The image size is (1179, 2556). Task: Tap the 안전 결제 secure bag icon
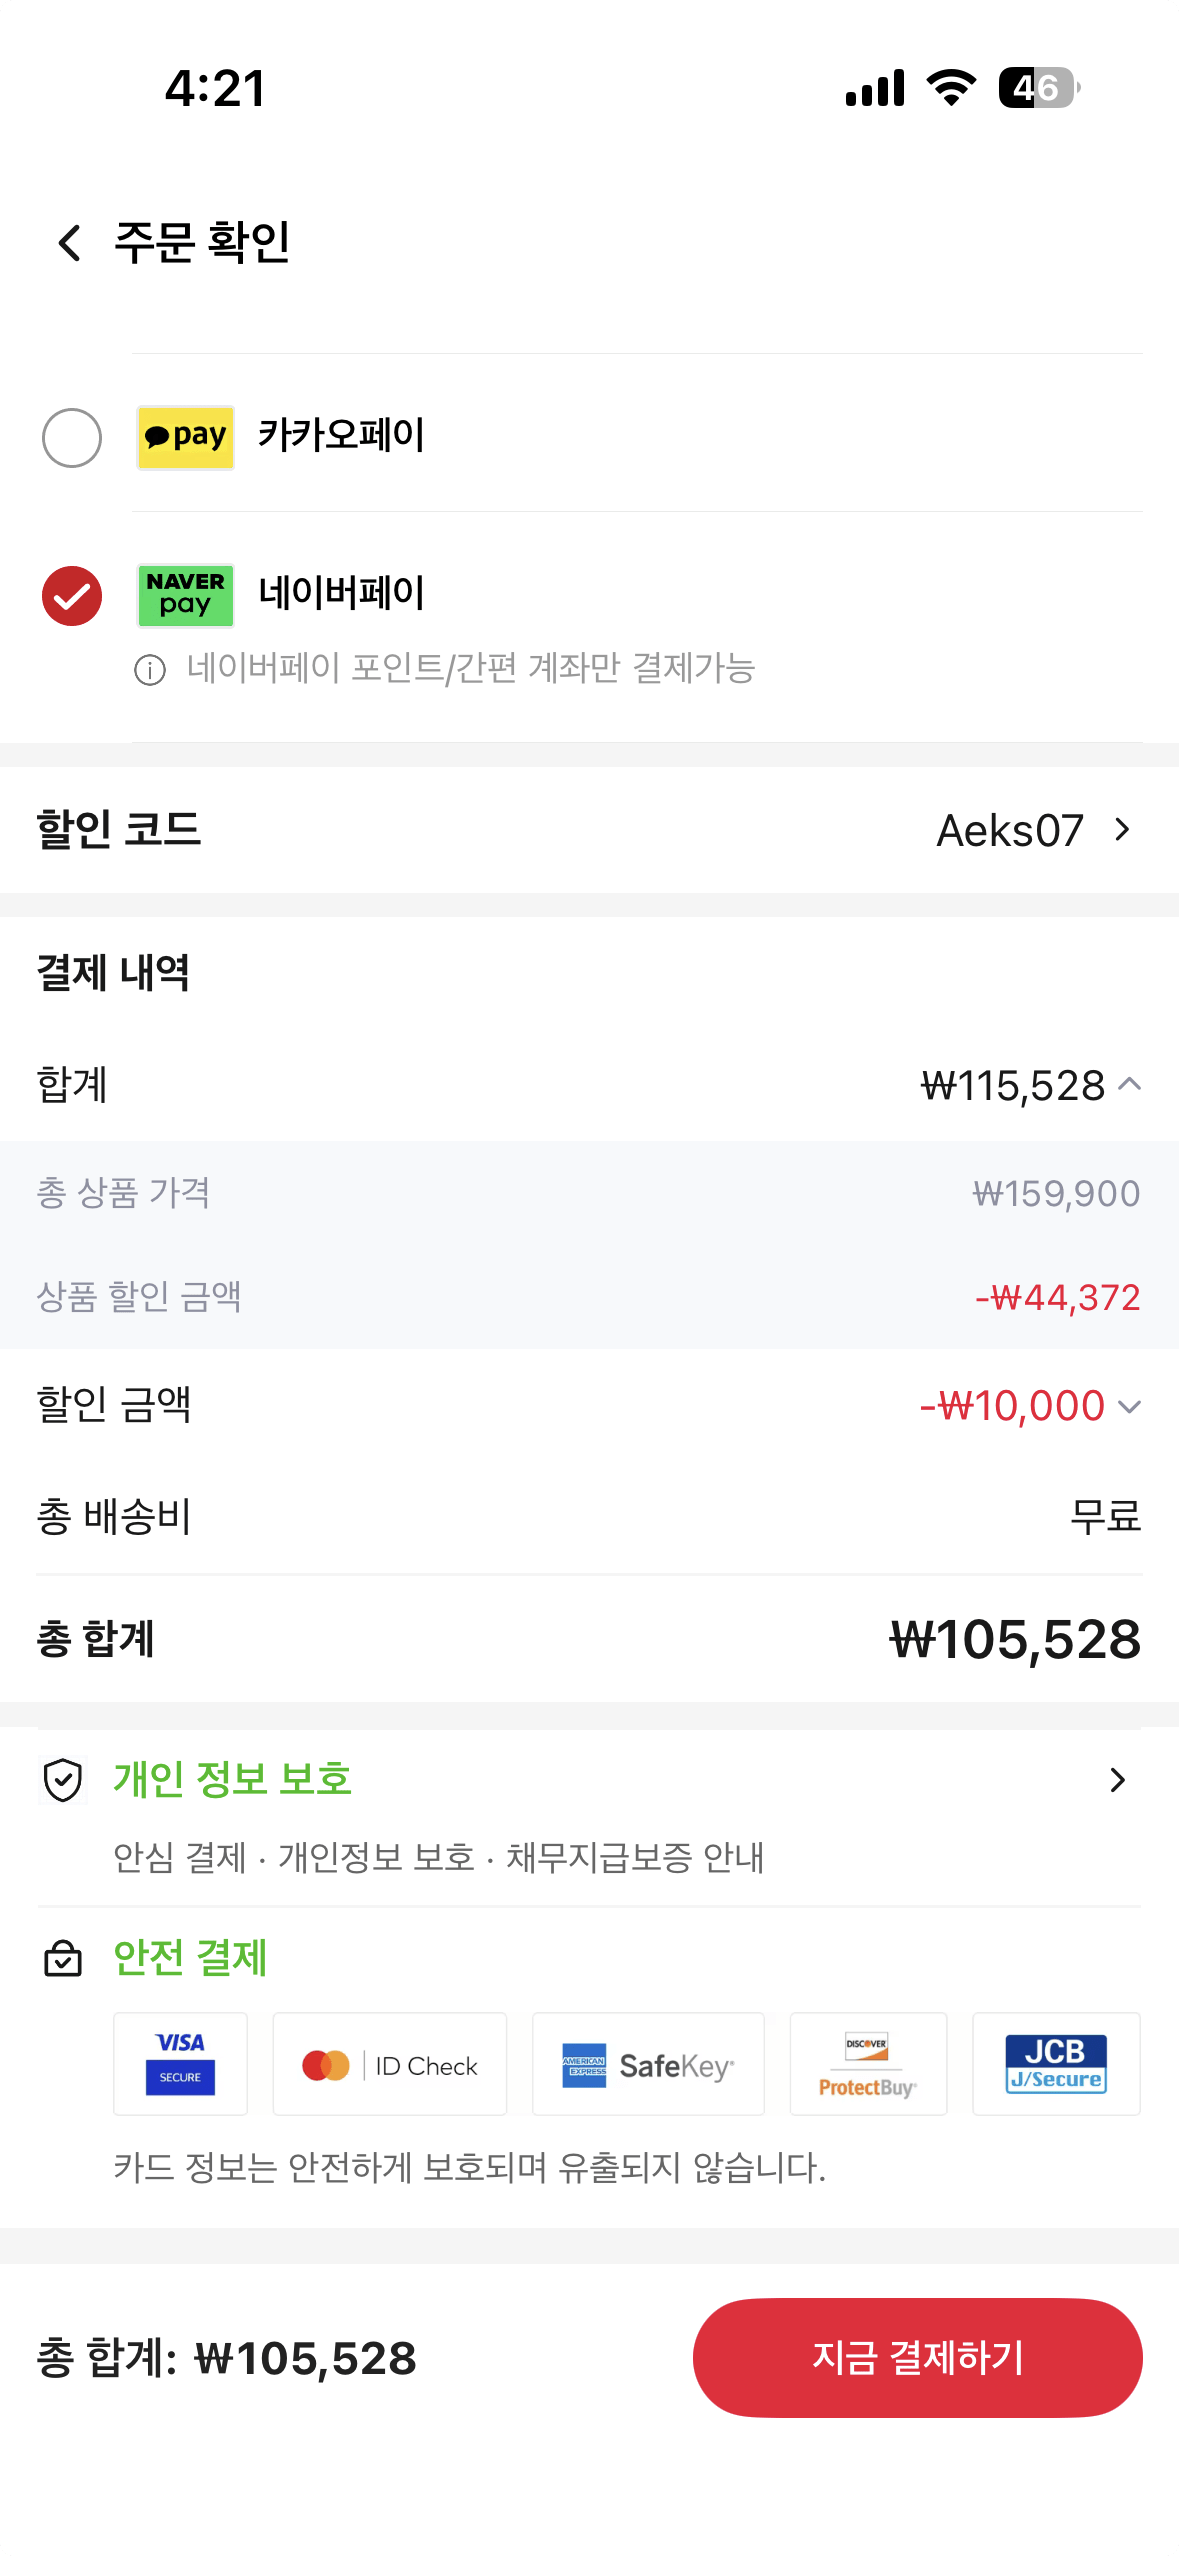coord(63,1958)
